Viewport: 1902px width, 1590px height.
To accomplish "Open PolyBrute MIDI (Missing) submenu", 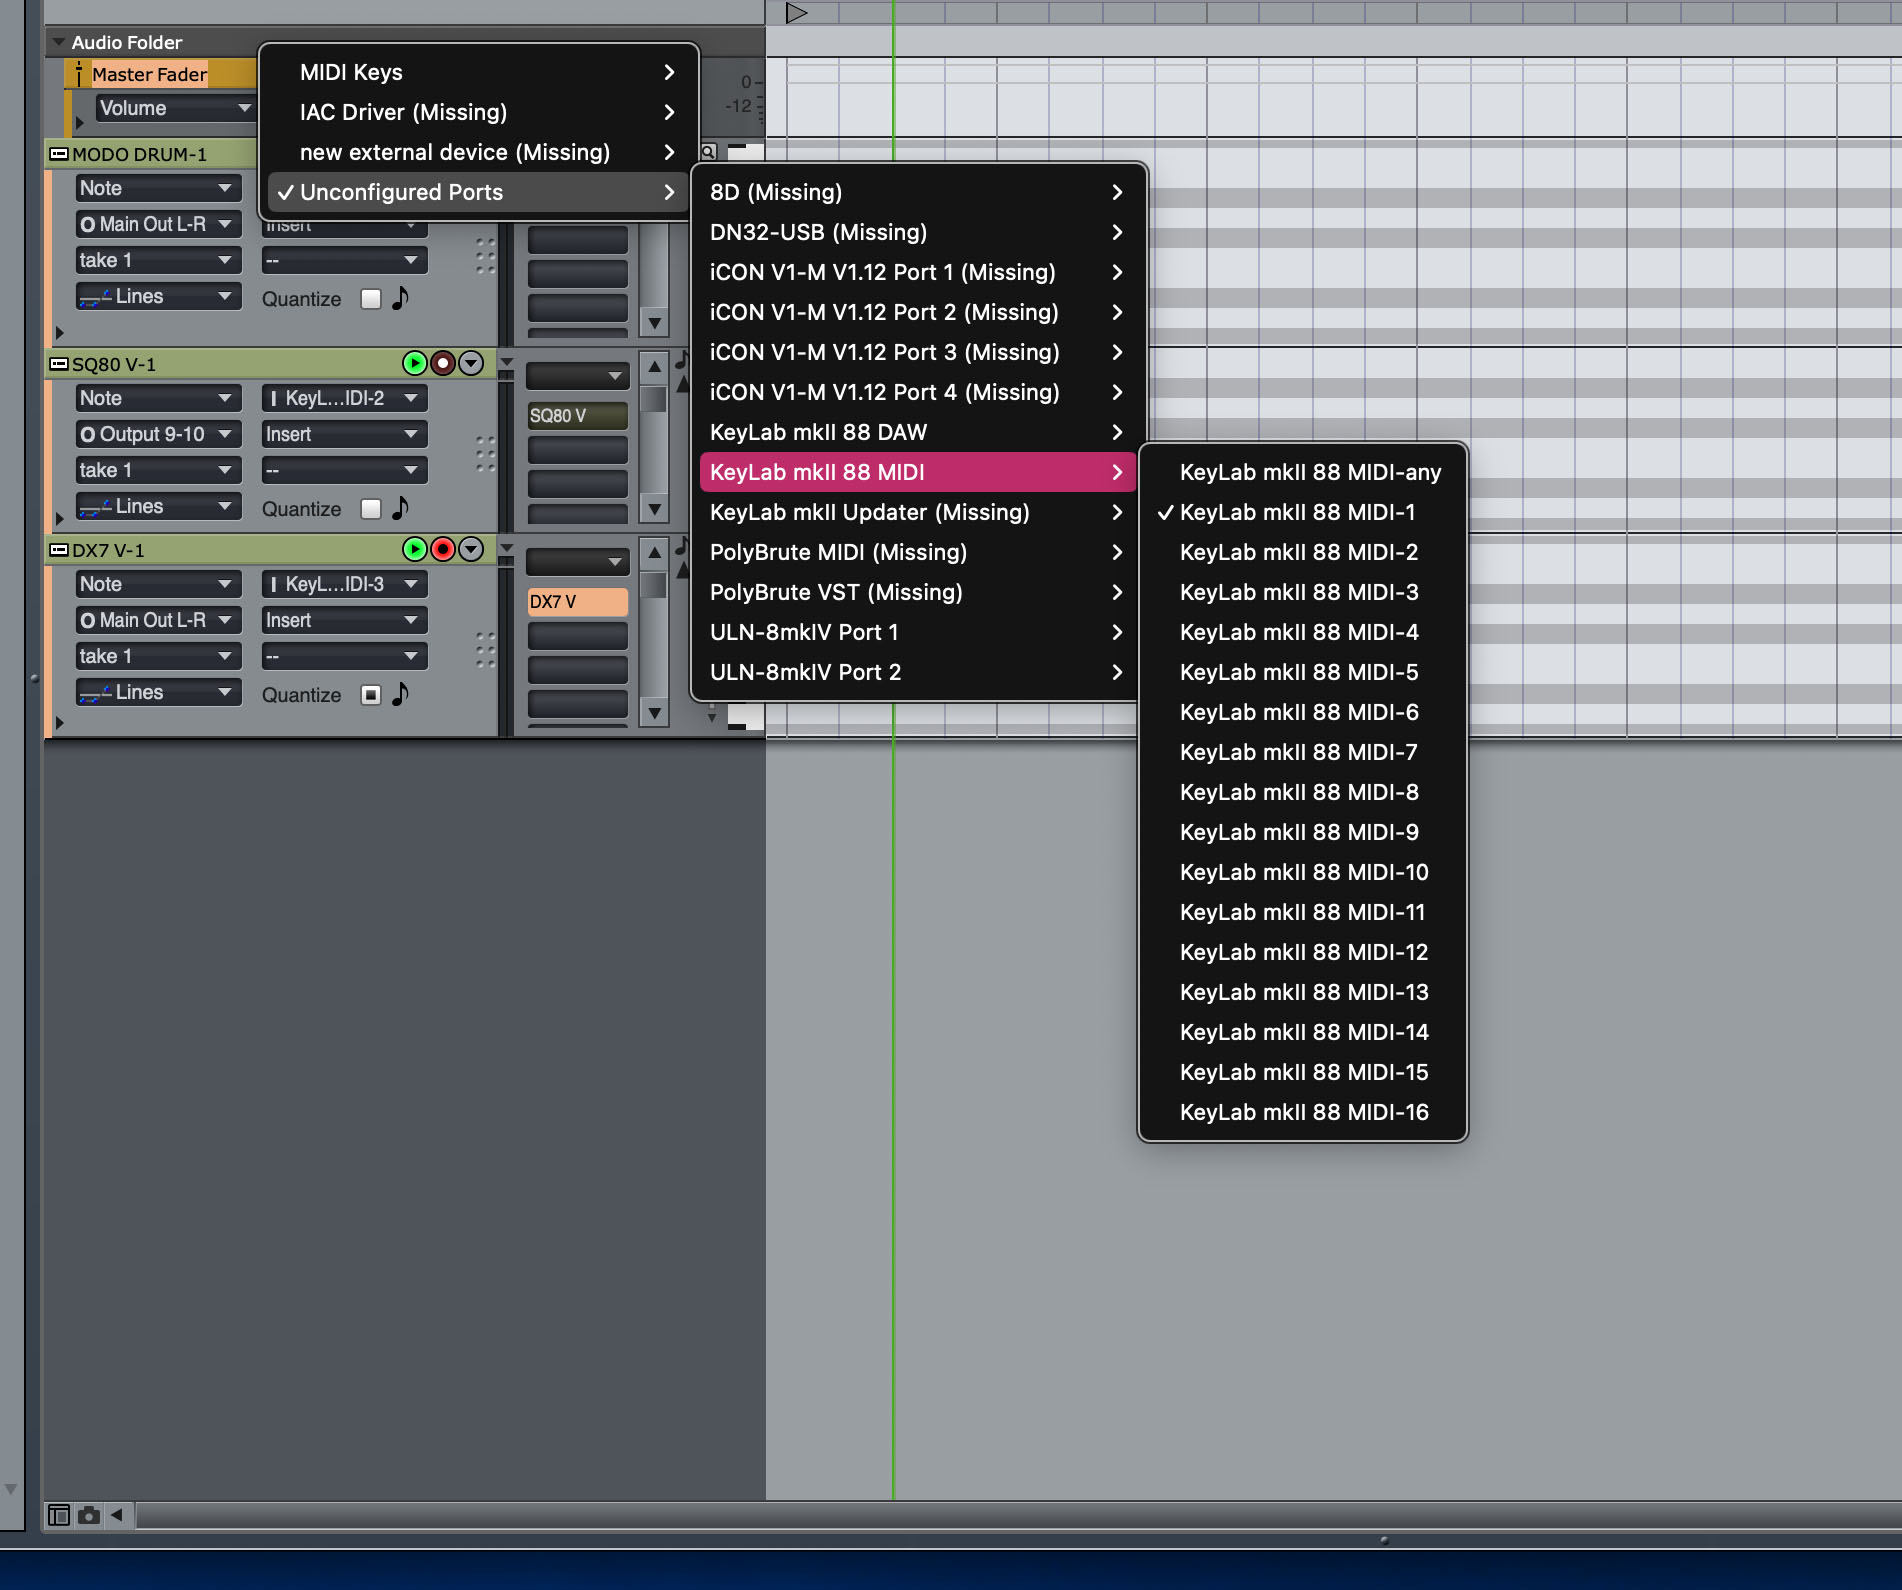I will click(x=918, y=552).
